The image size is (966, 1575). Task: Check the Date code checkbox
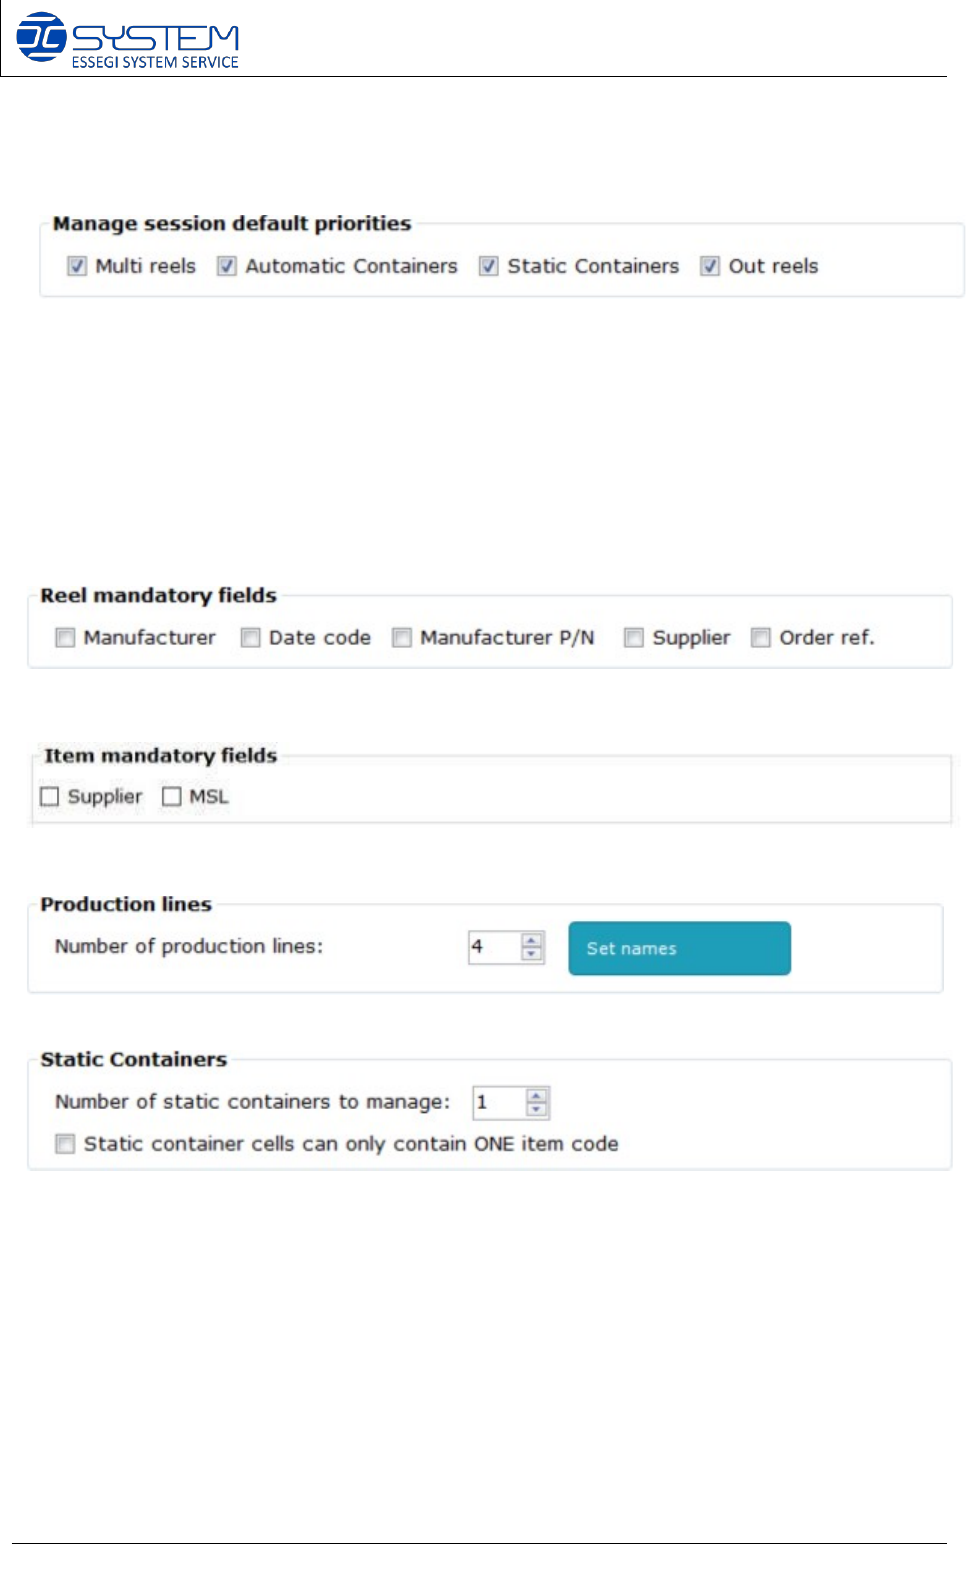(251, 638)
